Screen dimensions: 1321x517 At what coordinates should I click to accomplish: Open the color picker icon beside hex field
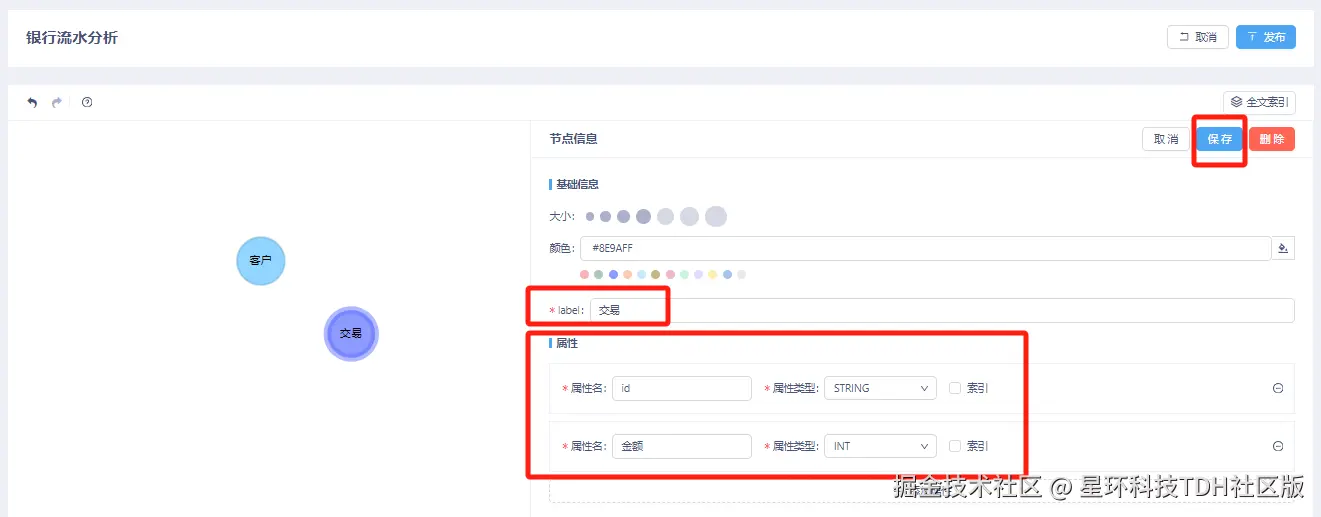(x=1283, y=248)
